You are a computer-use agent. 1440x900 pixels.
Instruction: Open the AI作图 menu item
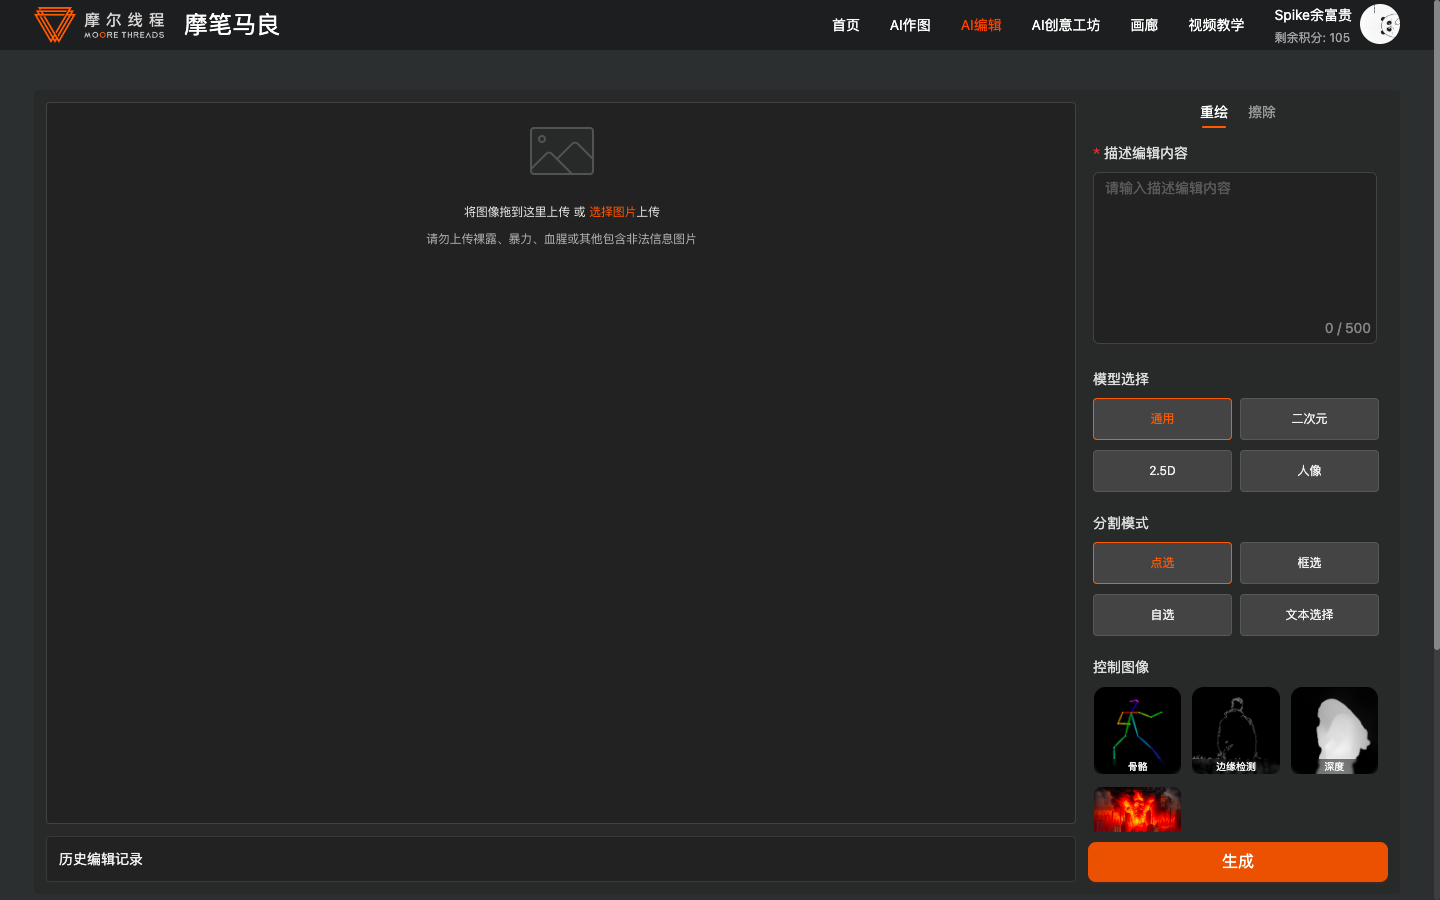coord(910,25)
